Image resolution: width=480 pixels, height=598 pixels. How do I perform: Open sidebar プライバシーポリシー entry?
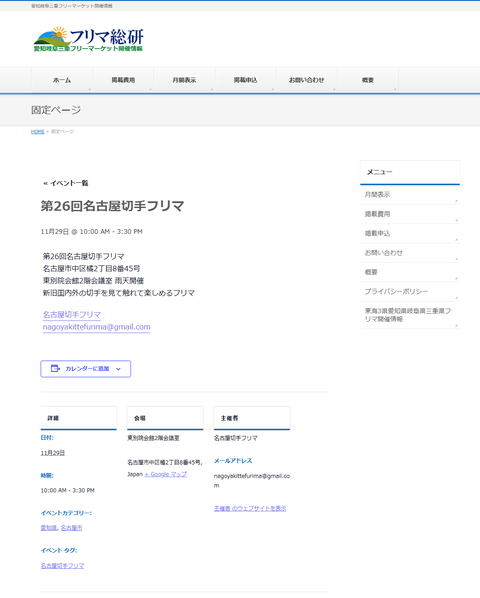[410, 292]
